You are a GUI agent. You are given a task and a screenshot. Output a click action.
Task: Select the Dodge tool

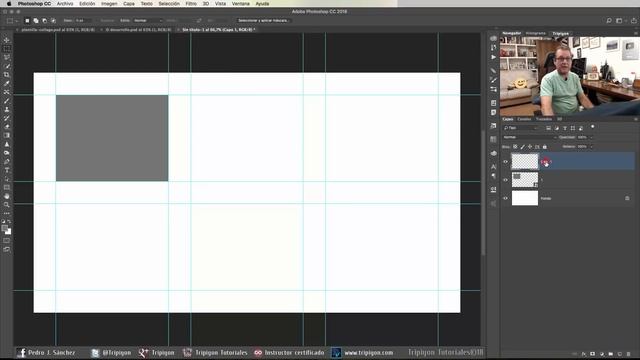7,153
